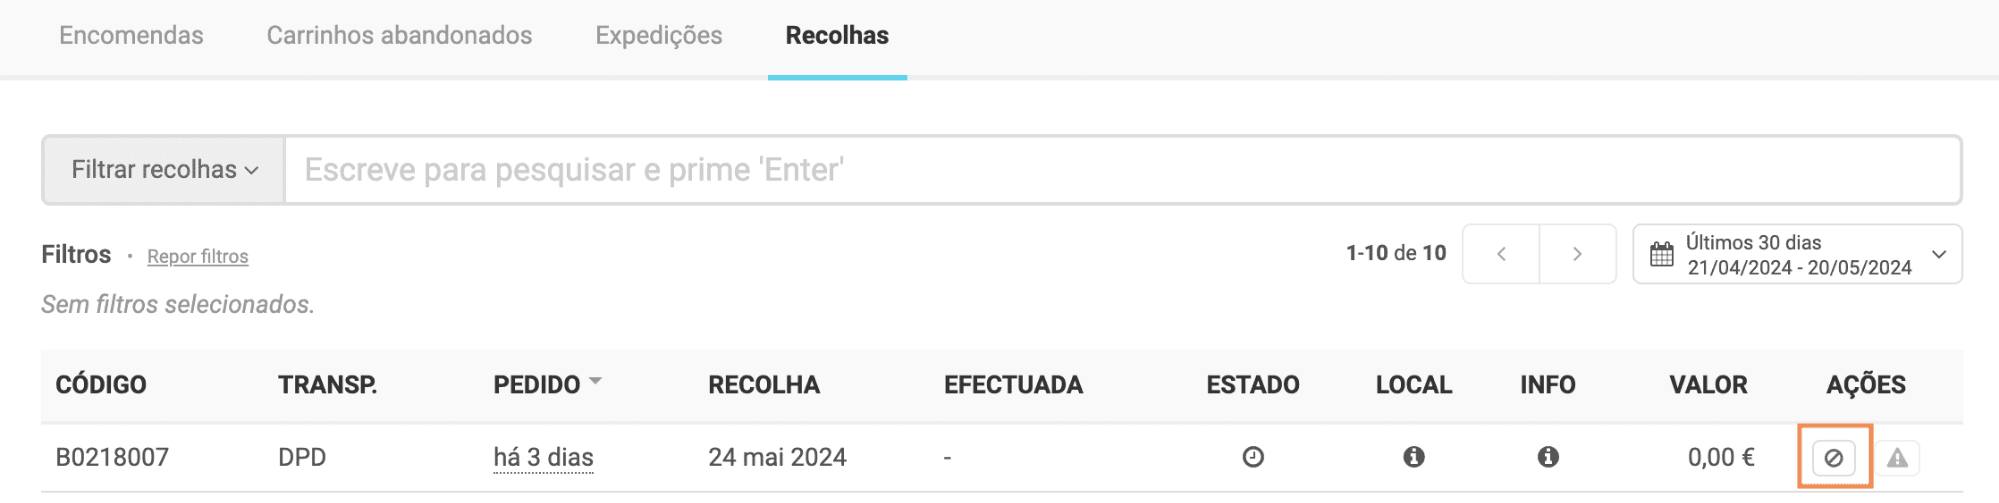Open the Filtrar recolhas dropdown
This screenshot has height=503, width=1999.
click(x=164, y=170)
